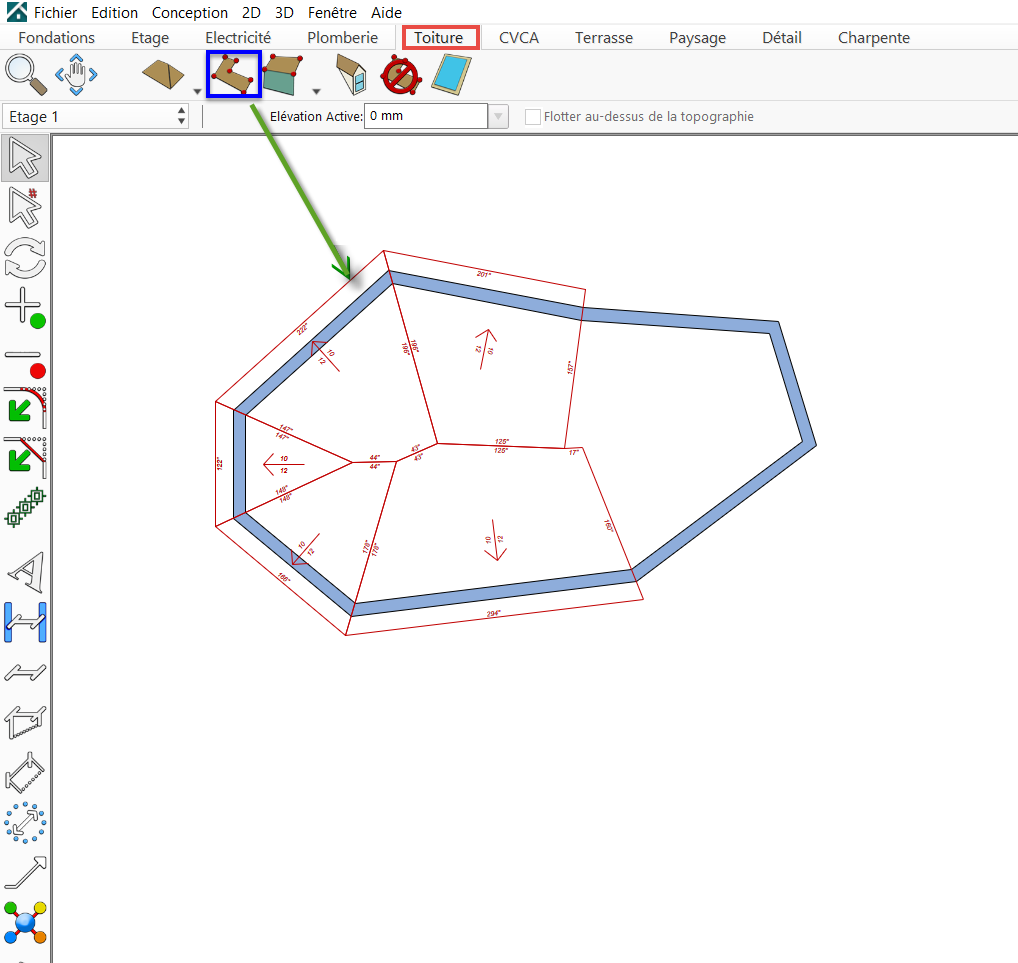Viewport: 1018px width, 963px height.
Task: Click the plus with green dot tool
Action: tap(25, 308)
